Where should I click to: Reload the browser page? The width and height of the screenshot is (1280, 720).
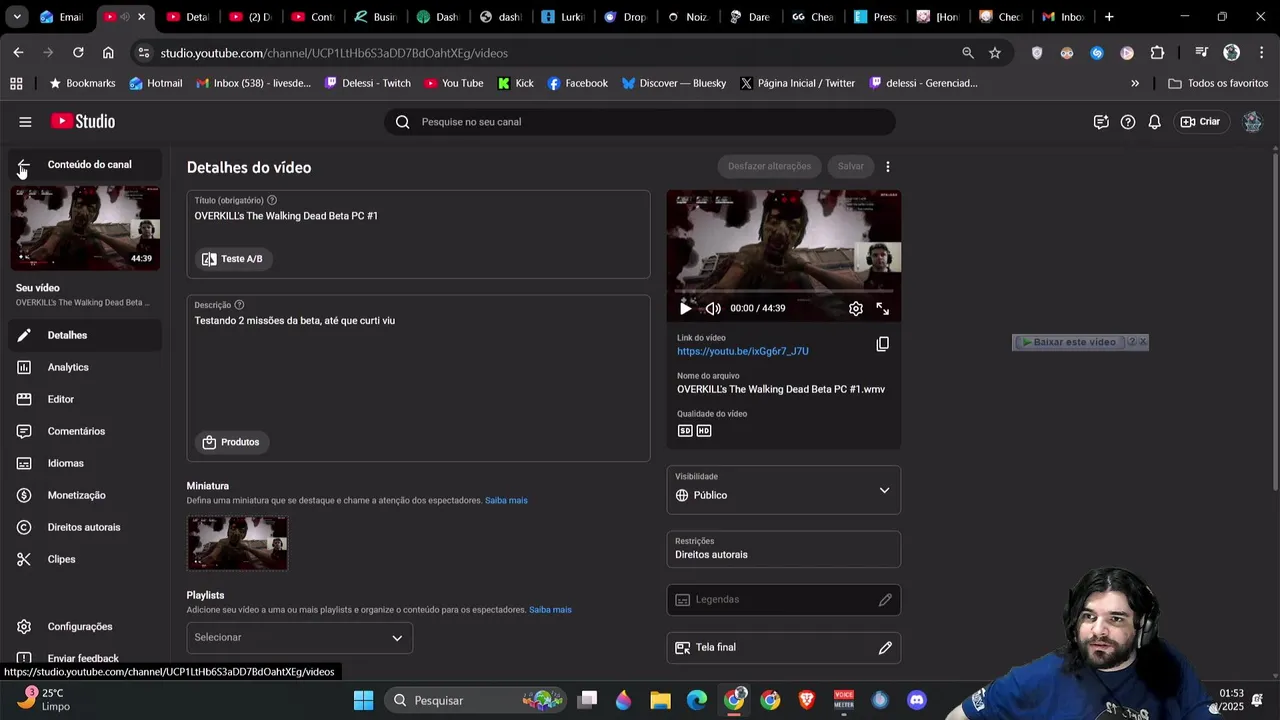78,53
